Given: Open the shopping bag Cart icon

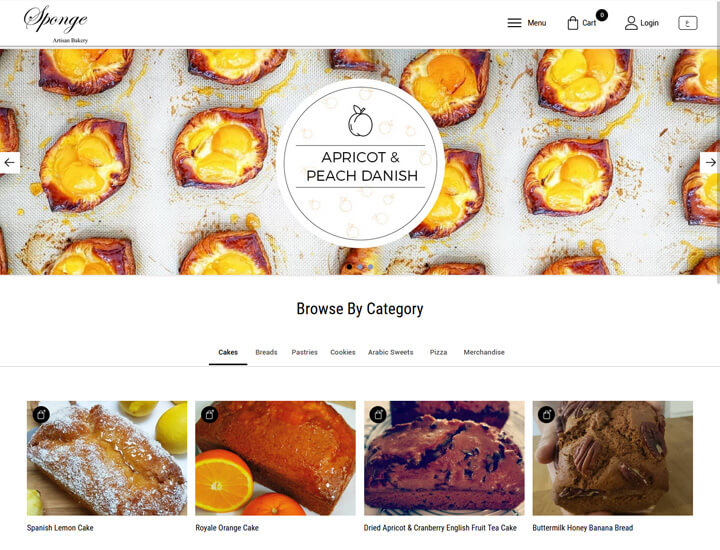Looking at the screenshot, I should (573, 23).
